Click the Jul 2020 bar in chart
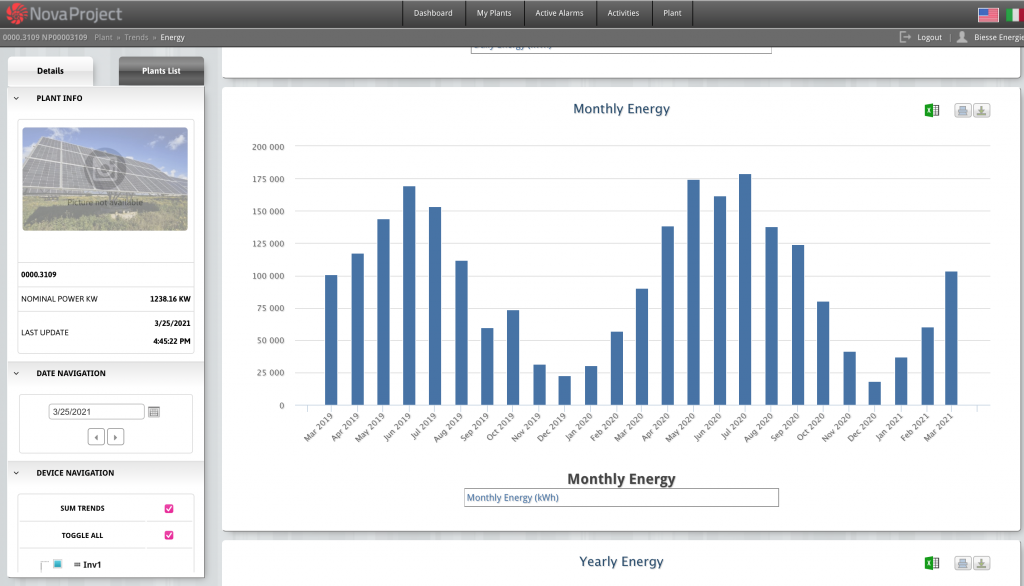This screenshot has width=1024, height=586. (x=744, y=289)
